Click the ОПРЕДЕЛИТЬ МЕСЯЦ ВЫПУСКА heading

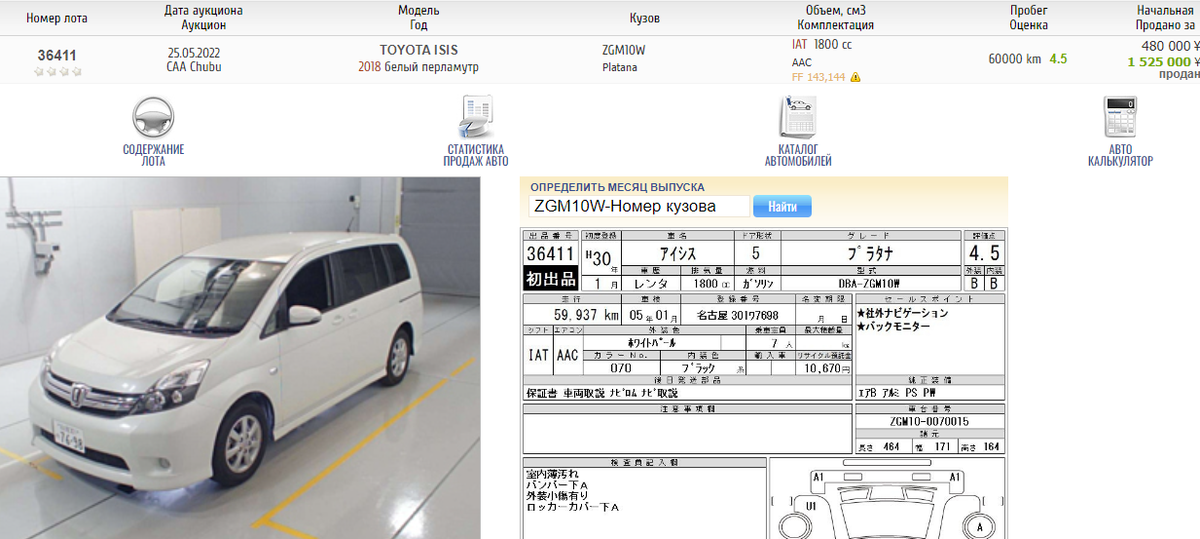617,187
